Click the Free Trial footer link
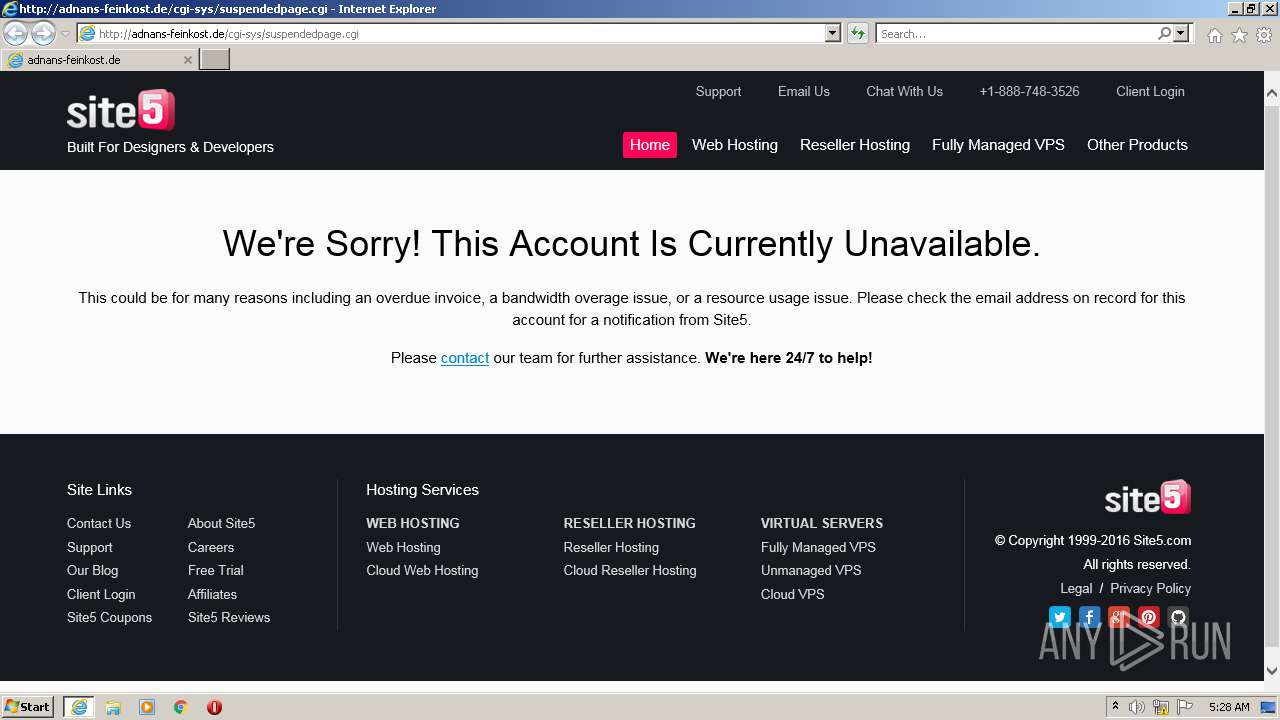 tap(216, 570)
